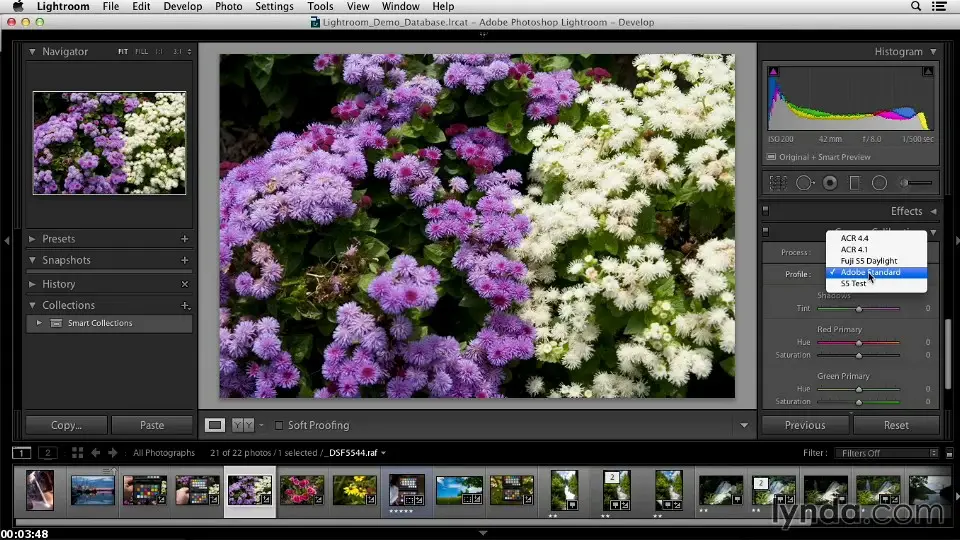Pick the Radial Filter tool
960x540 pixels.
coord(880,183)
